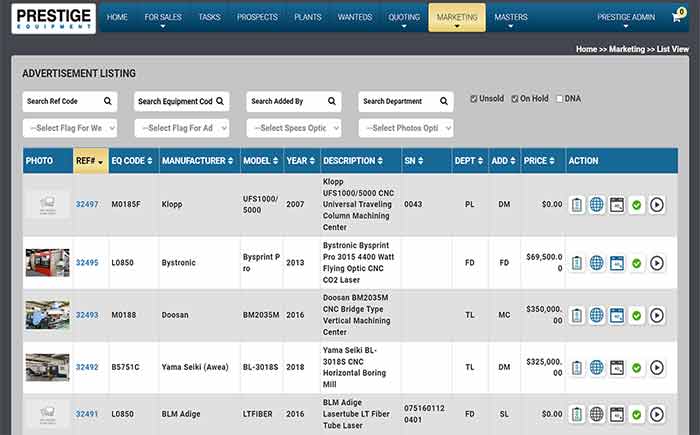Open the For Sales menu
This screenshot has width=700, height=435.
tap(163, 17)
